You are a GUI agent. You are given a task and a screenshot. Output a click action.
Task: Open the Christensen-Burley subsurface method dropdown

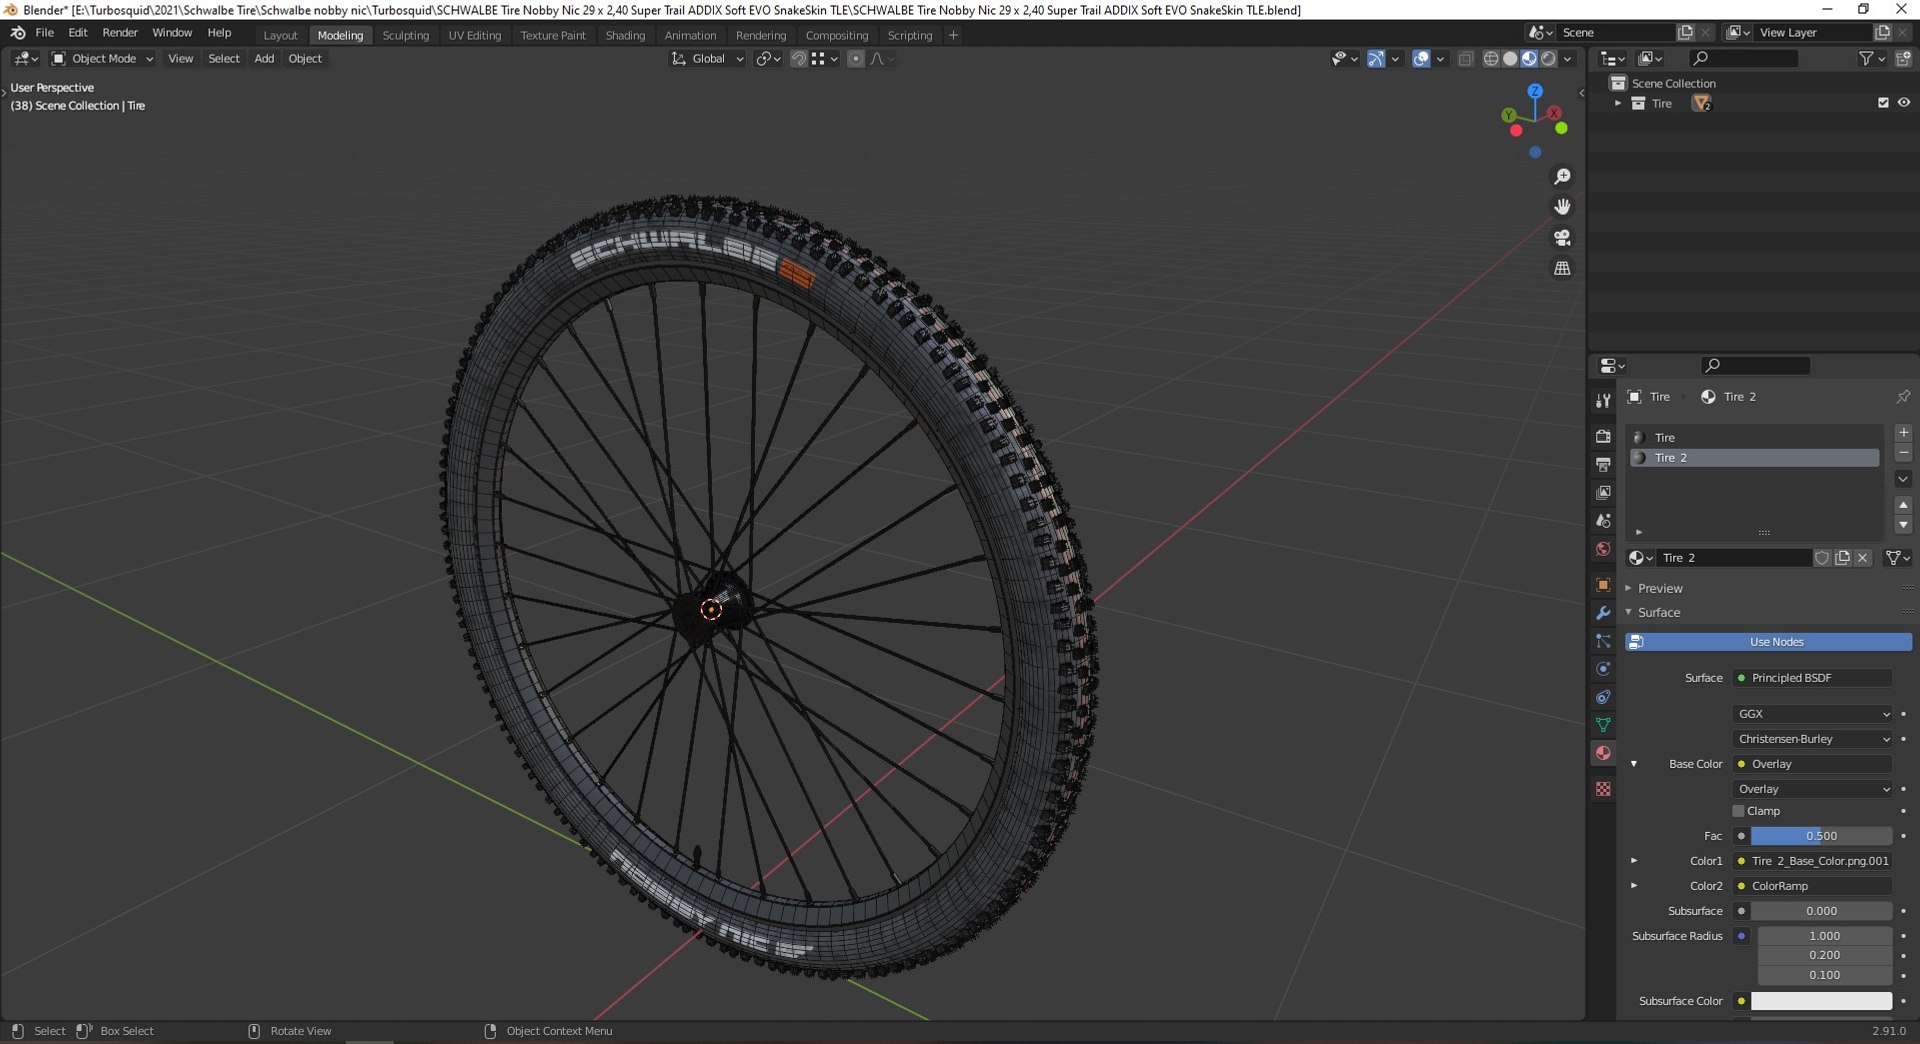click(1813, 739)
